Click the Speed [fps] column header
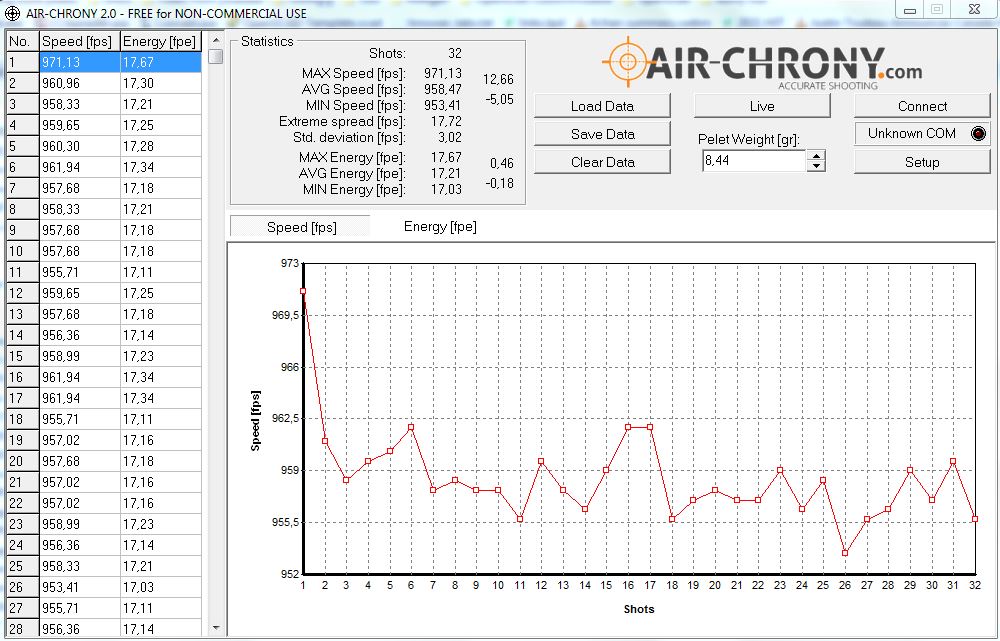This screenshot has width=1000, height=641. coord(80,41)
